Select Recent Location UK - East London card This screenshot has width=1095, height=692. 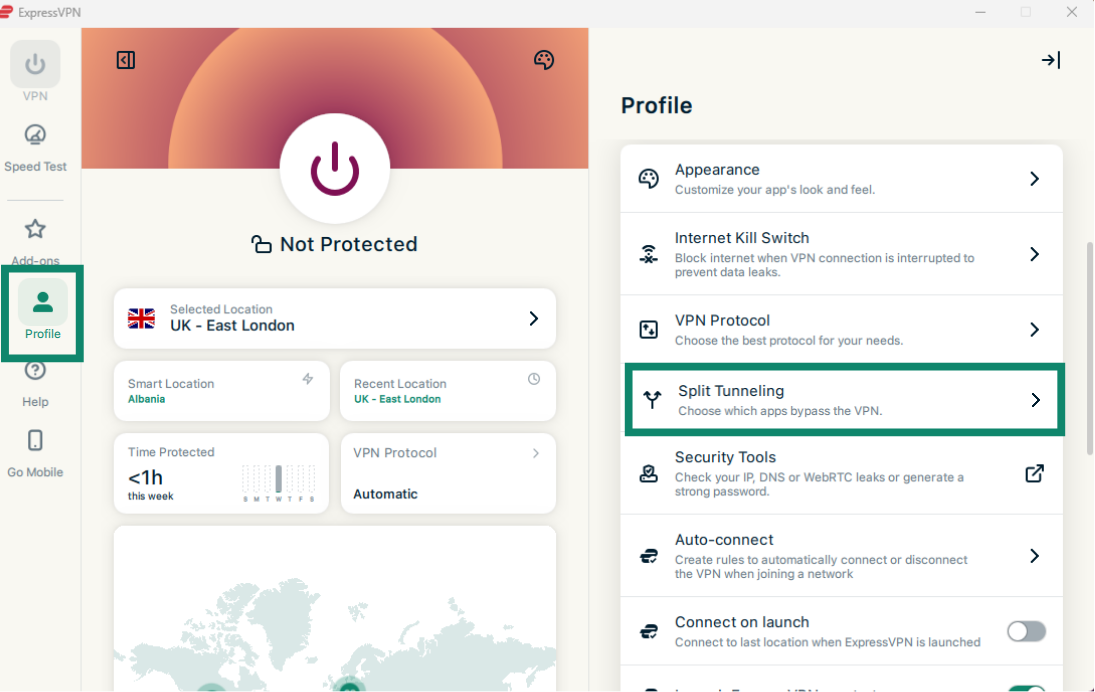pyautogui.click(x=448, y=391)
